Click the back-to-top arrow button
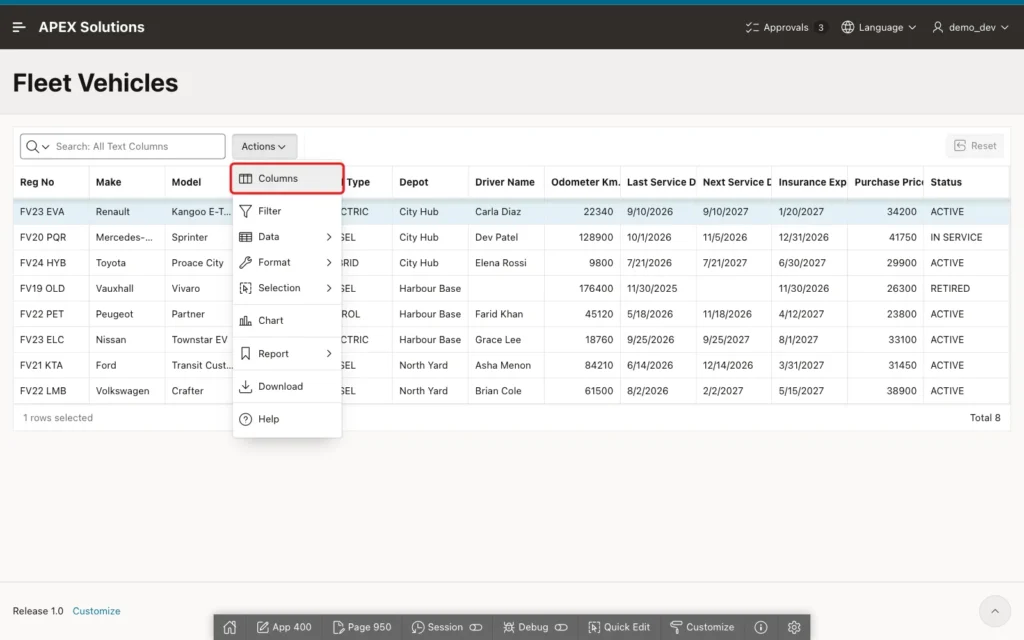Screen dimensions: 1024x640 [995, 611]
